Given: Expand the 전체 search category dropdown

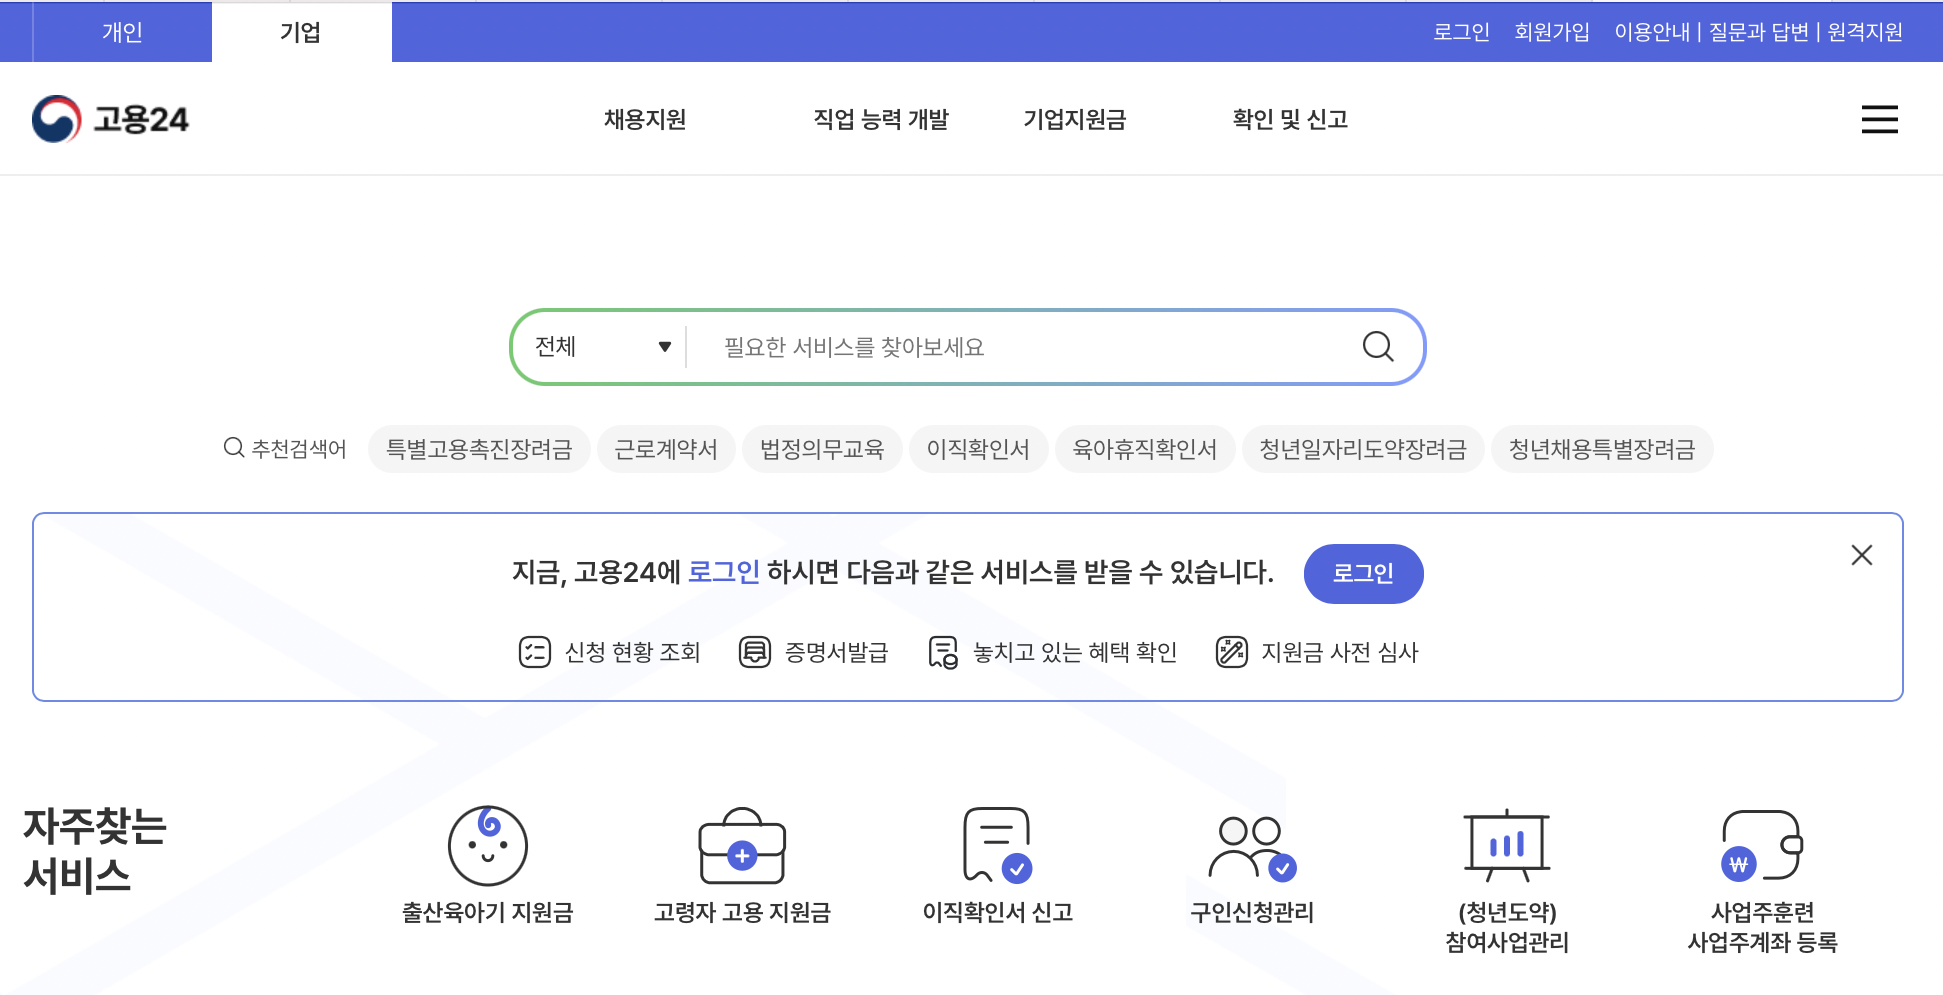Looking at the screenshot, I should 600,346.
